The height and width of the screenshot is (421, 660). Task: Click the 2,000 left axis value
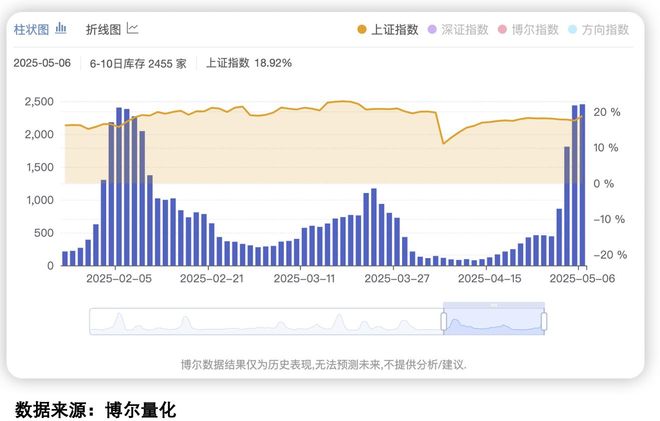39,134
